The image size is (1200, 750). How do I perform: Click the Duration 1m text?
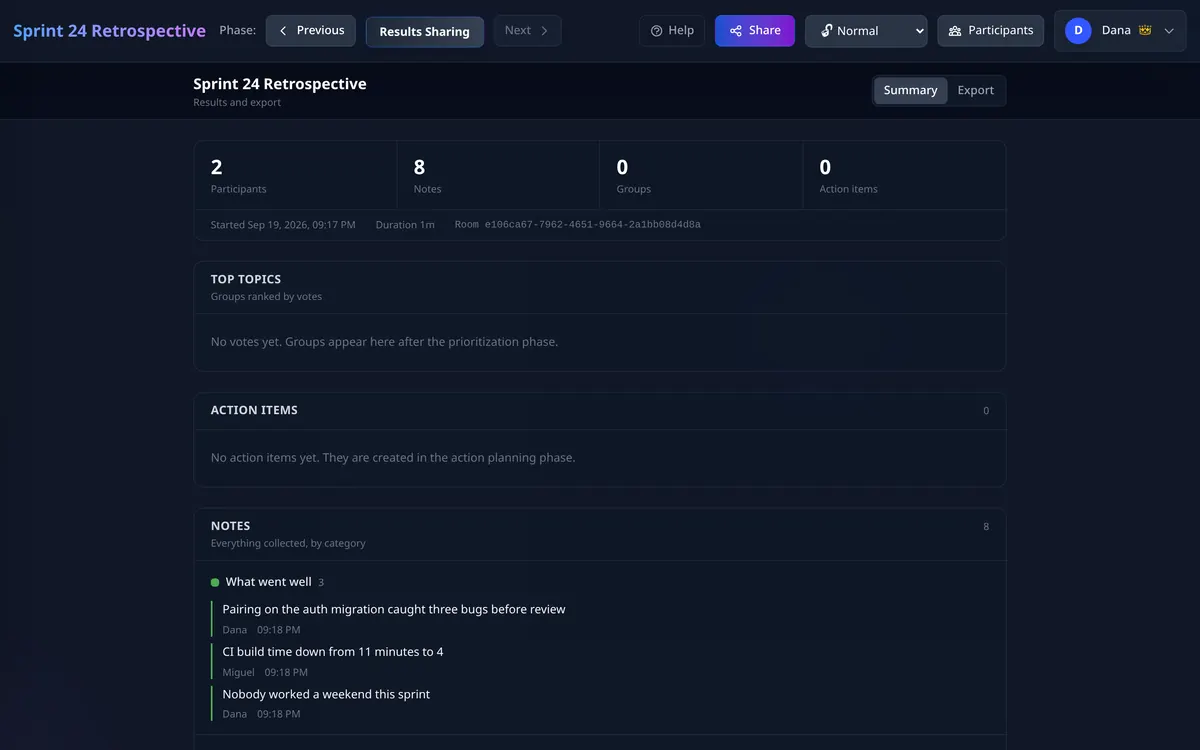[405, 225]
